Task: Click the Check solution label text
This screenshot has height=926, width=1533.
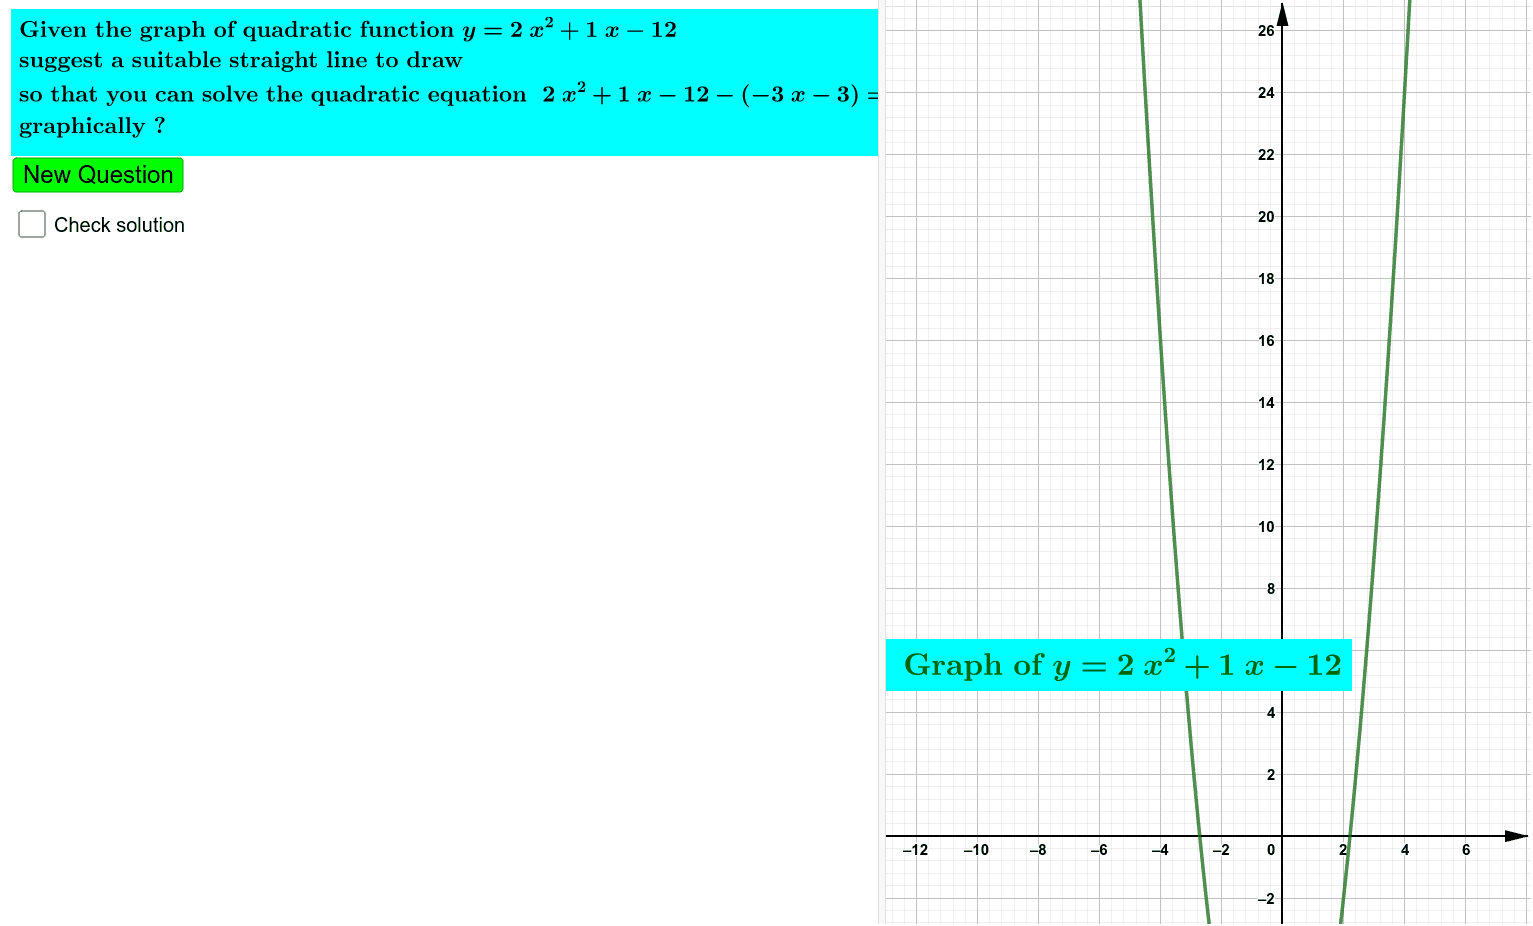Action: pos(119,225)
